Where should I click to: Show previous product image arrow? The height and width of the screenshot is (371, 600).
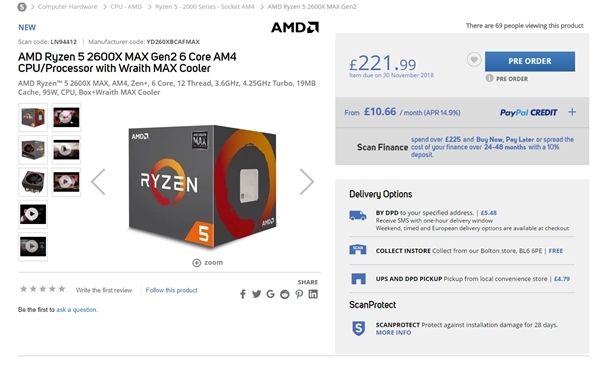point(98,182)
